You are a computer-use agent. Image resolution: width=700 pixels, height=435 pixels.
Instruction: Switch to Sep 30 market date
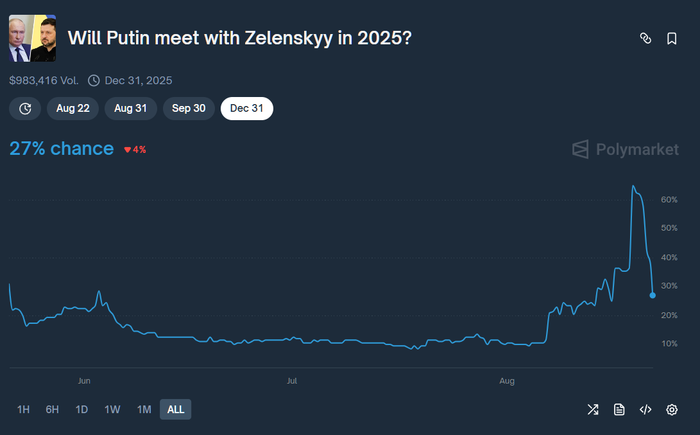(188, 108)
